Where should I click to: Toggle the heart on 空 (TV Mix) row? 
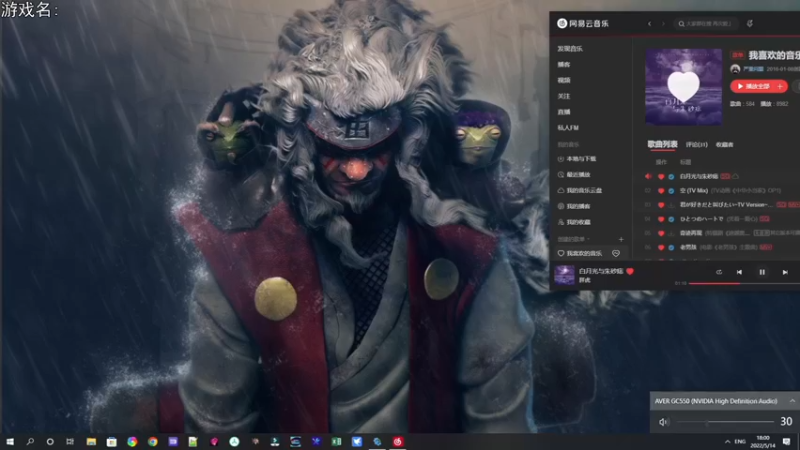click(661, 191)
